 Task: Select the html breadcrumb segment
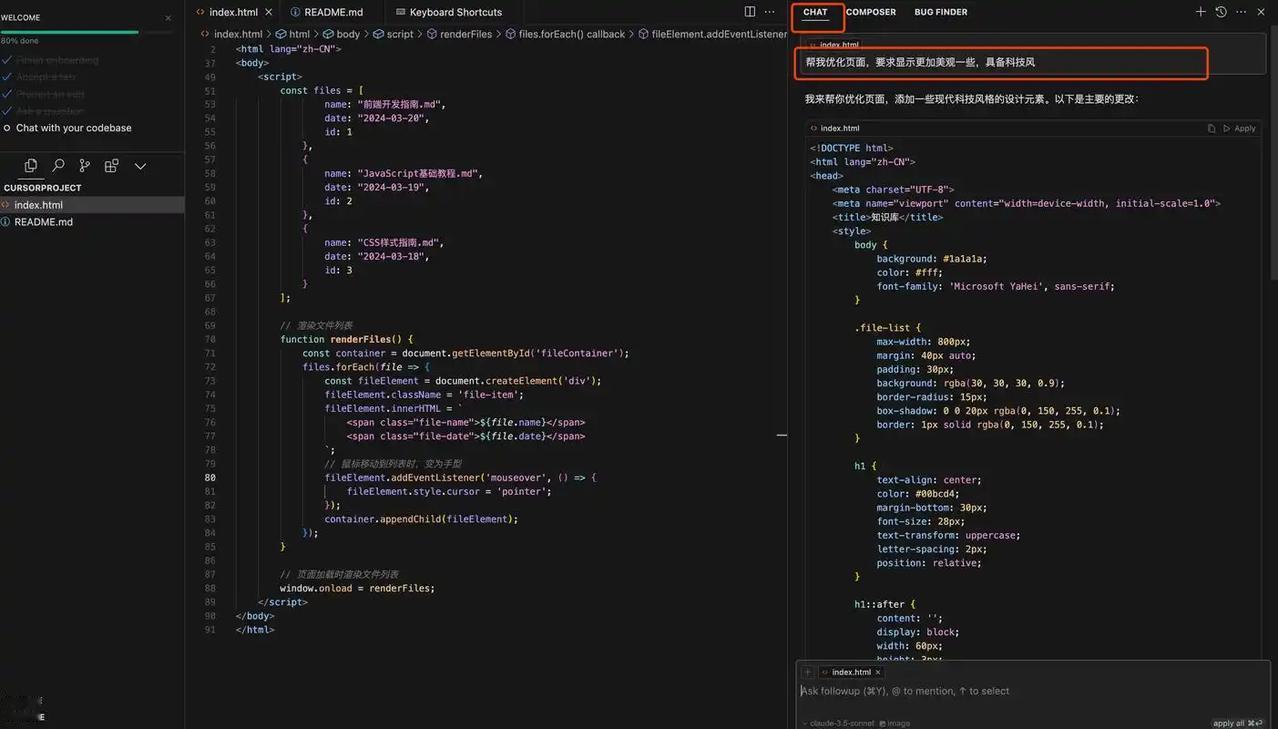(293, 34)
